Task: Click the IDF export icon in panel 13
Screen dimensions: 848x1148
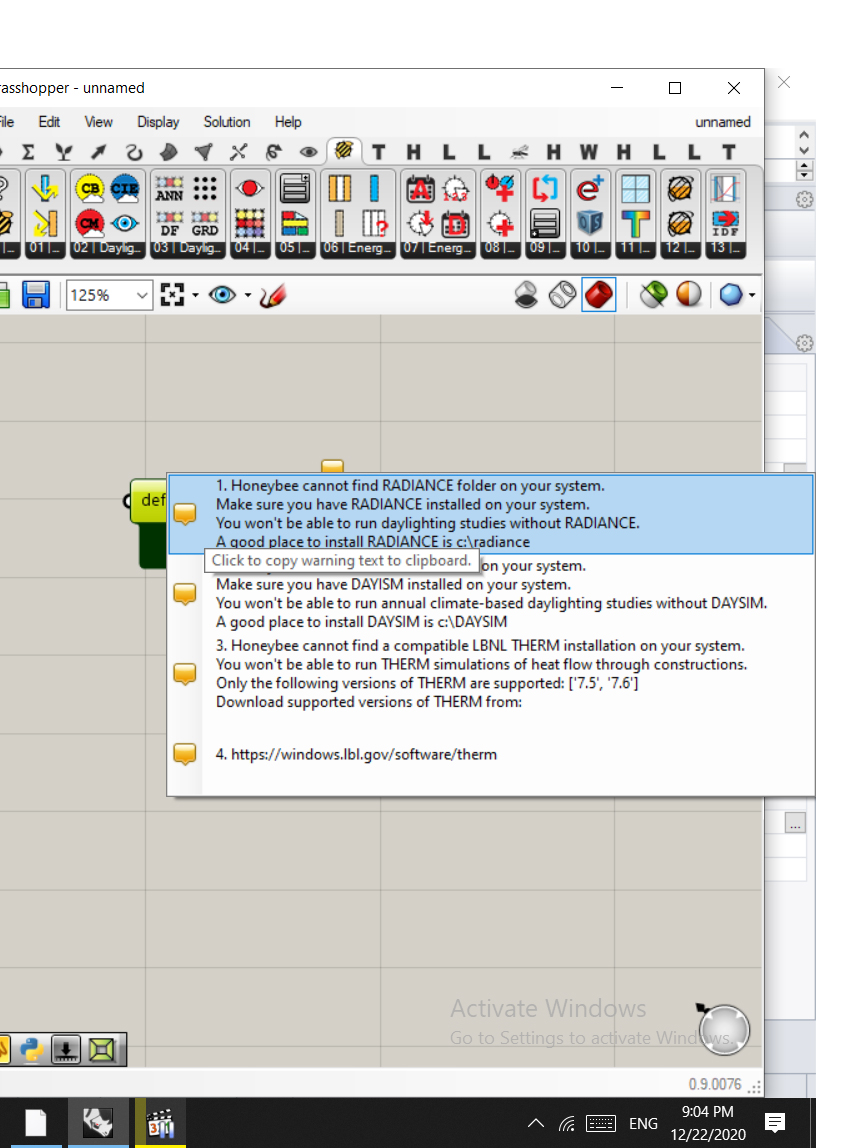Action: (x=725, y=223)
